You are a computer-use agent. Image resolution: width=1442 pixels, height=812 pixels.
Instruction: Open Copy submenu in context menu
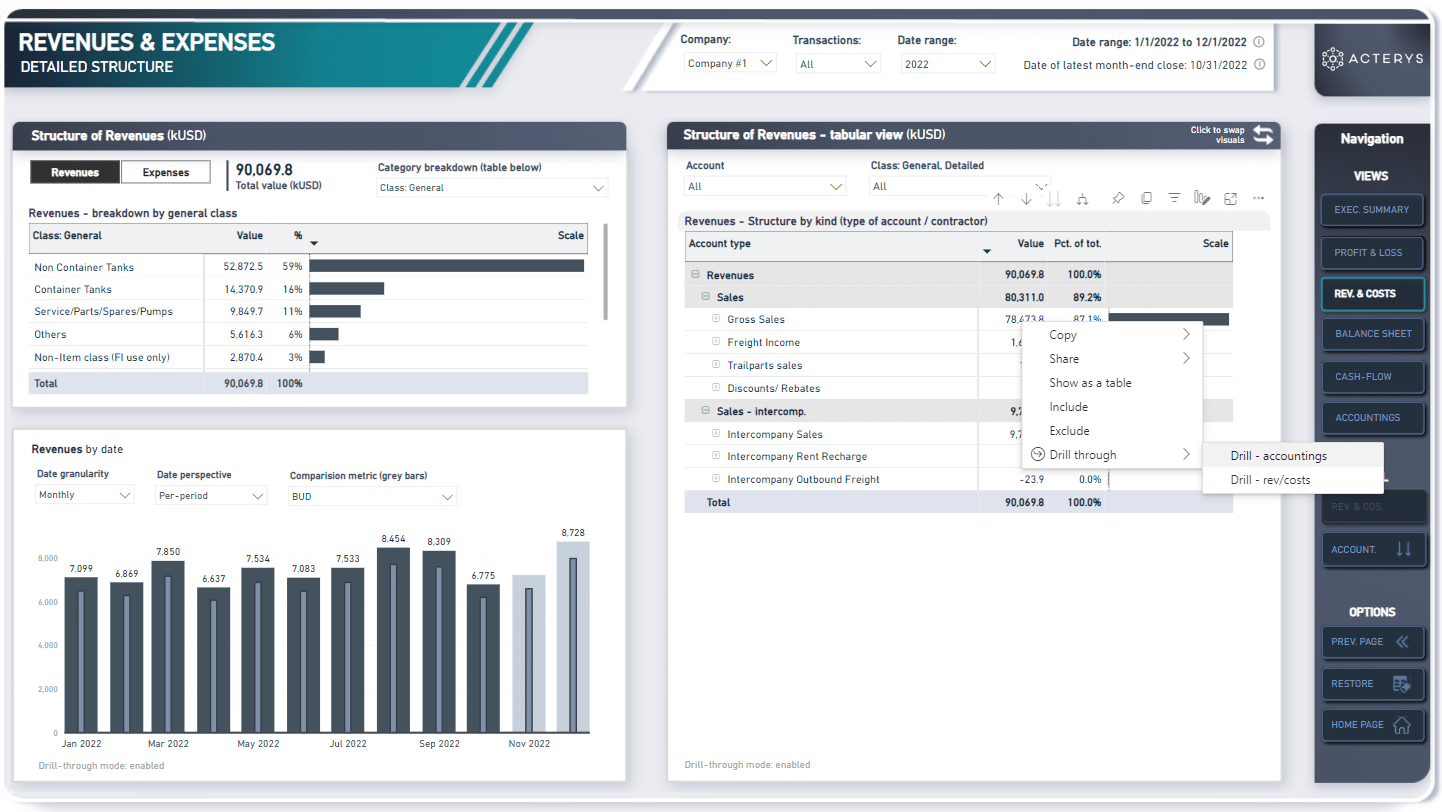[x=1112, y=335]
